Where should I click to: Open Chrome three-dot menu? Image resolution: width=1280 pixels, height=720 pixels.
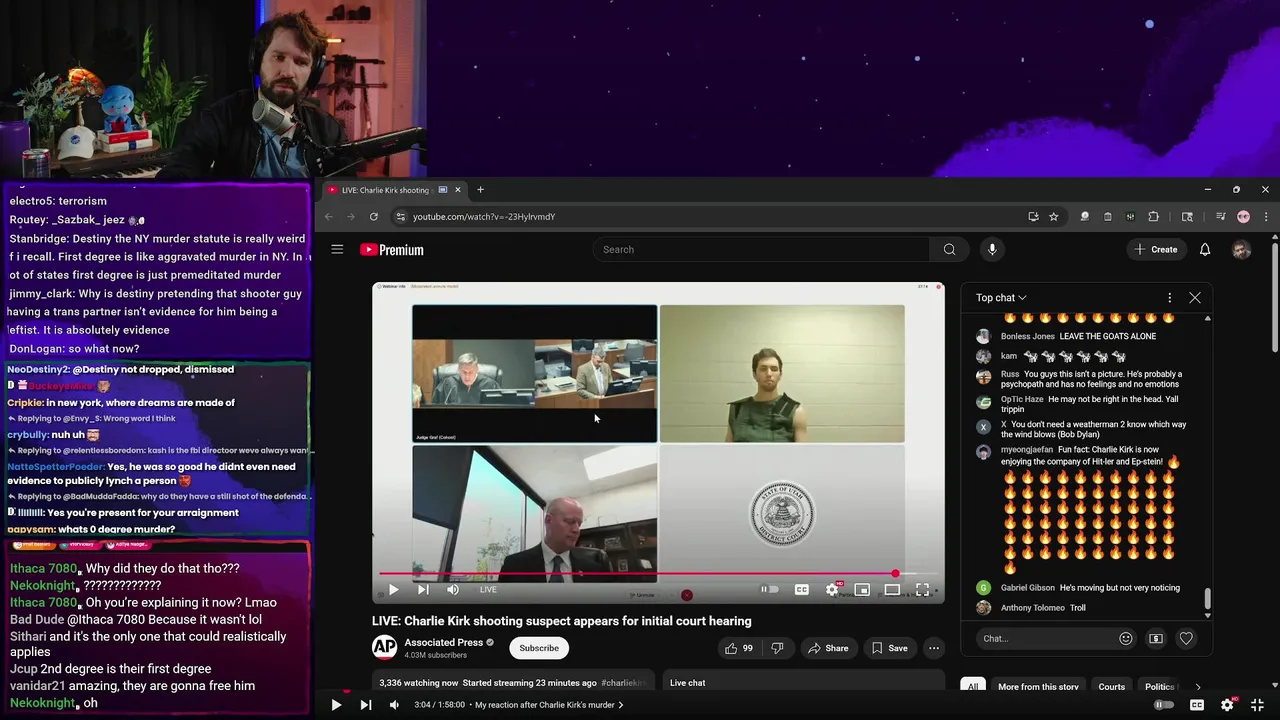1265,216
